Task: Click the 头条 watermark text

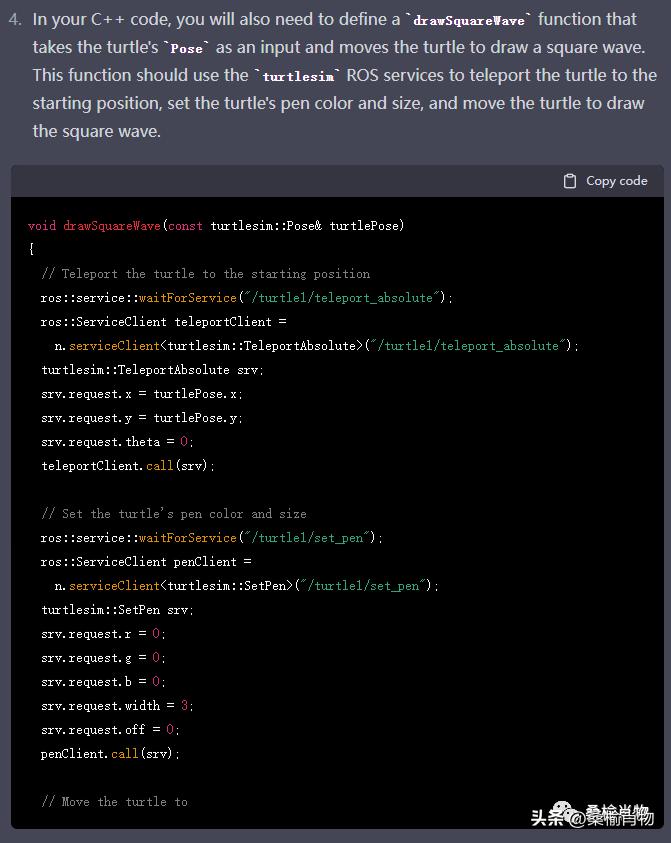Action: click(547, 818)
